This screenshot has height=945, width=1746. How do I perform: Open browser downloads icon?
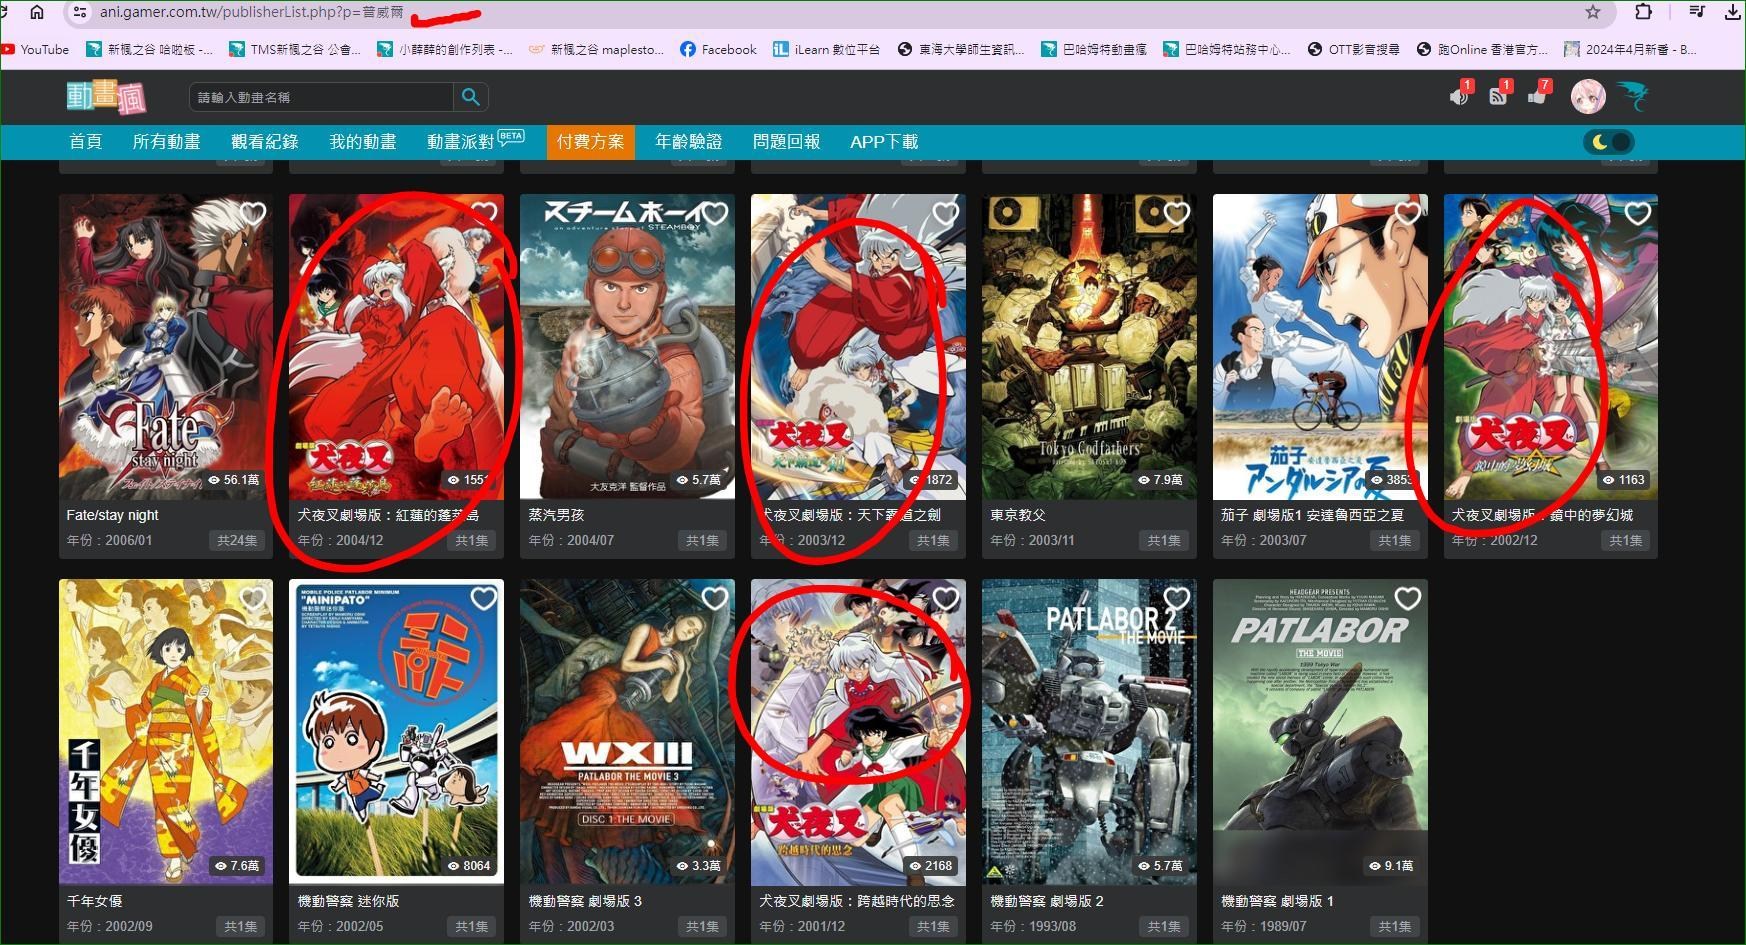1734,12
